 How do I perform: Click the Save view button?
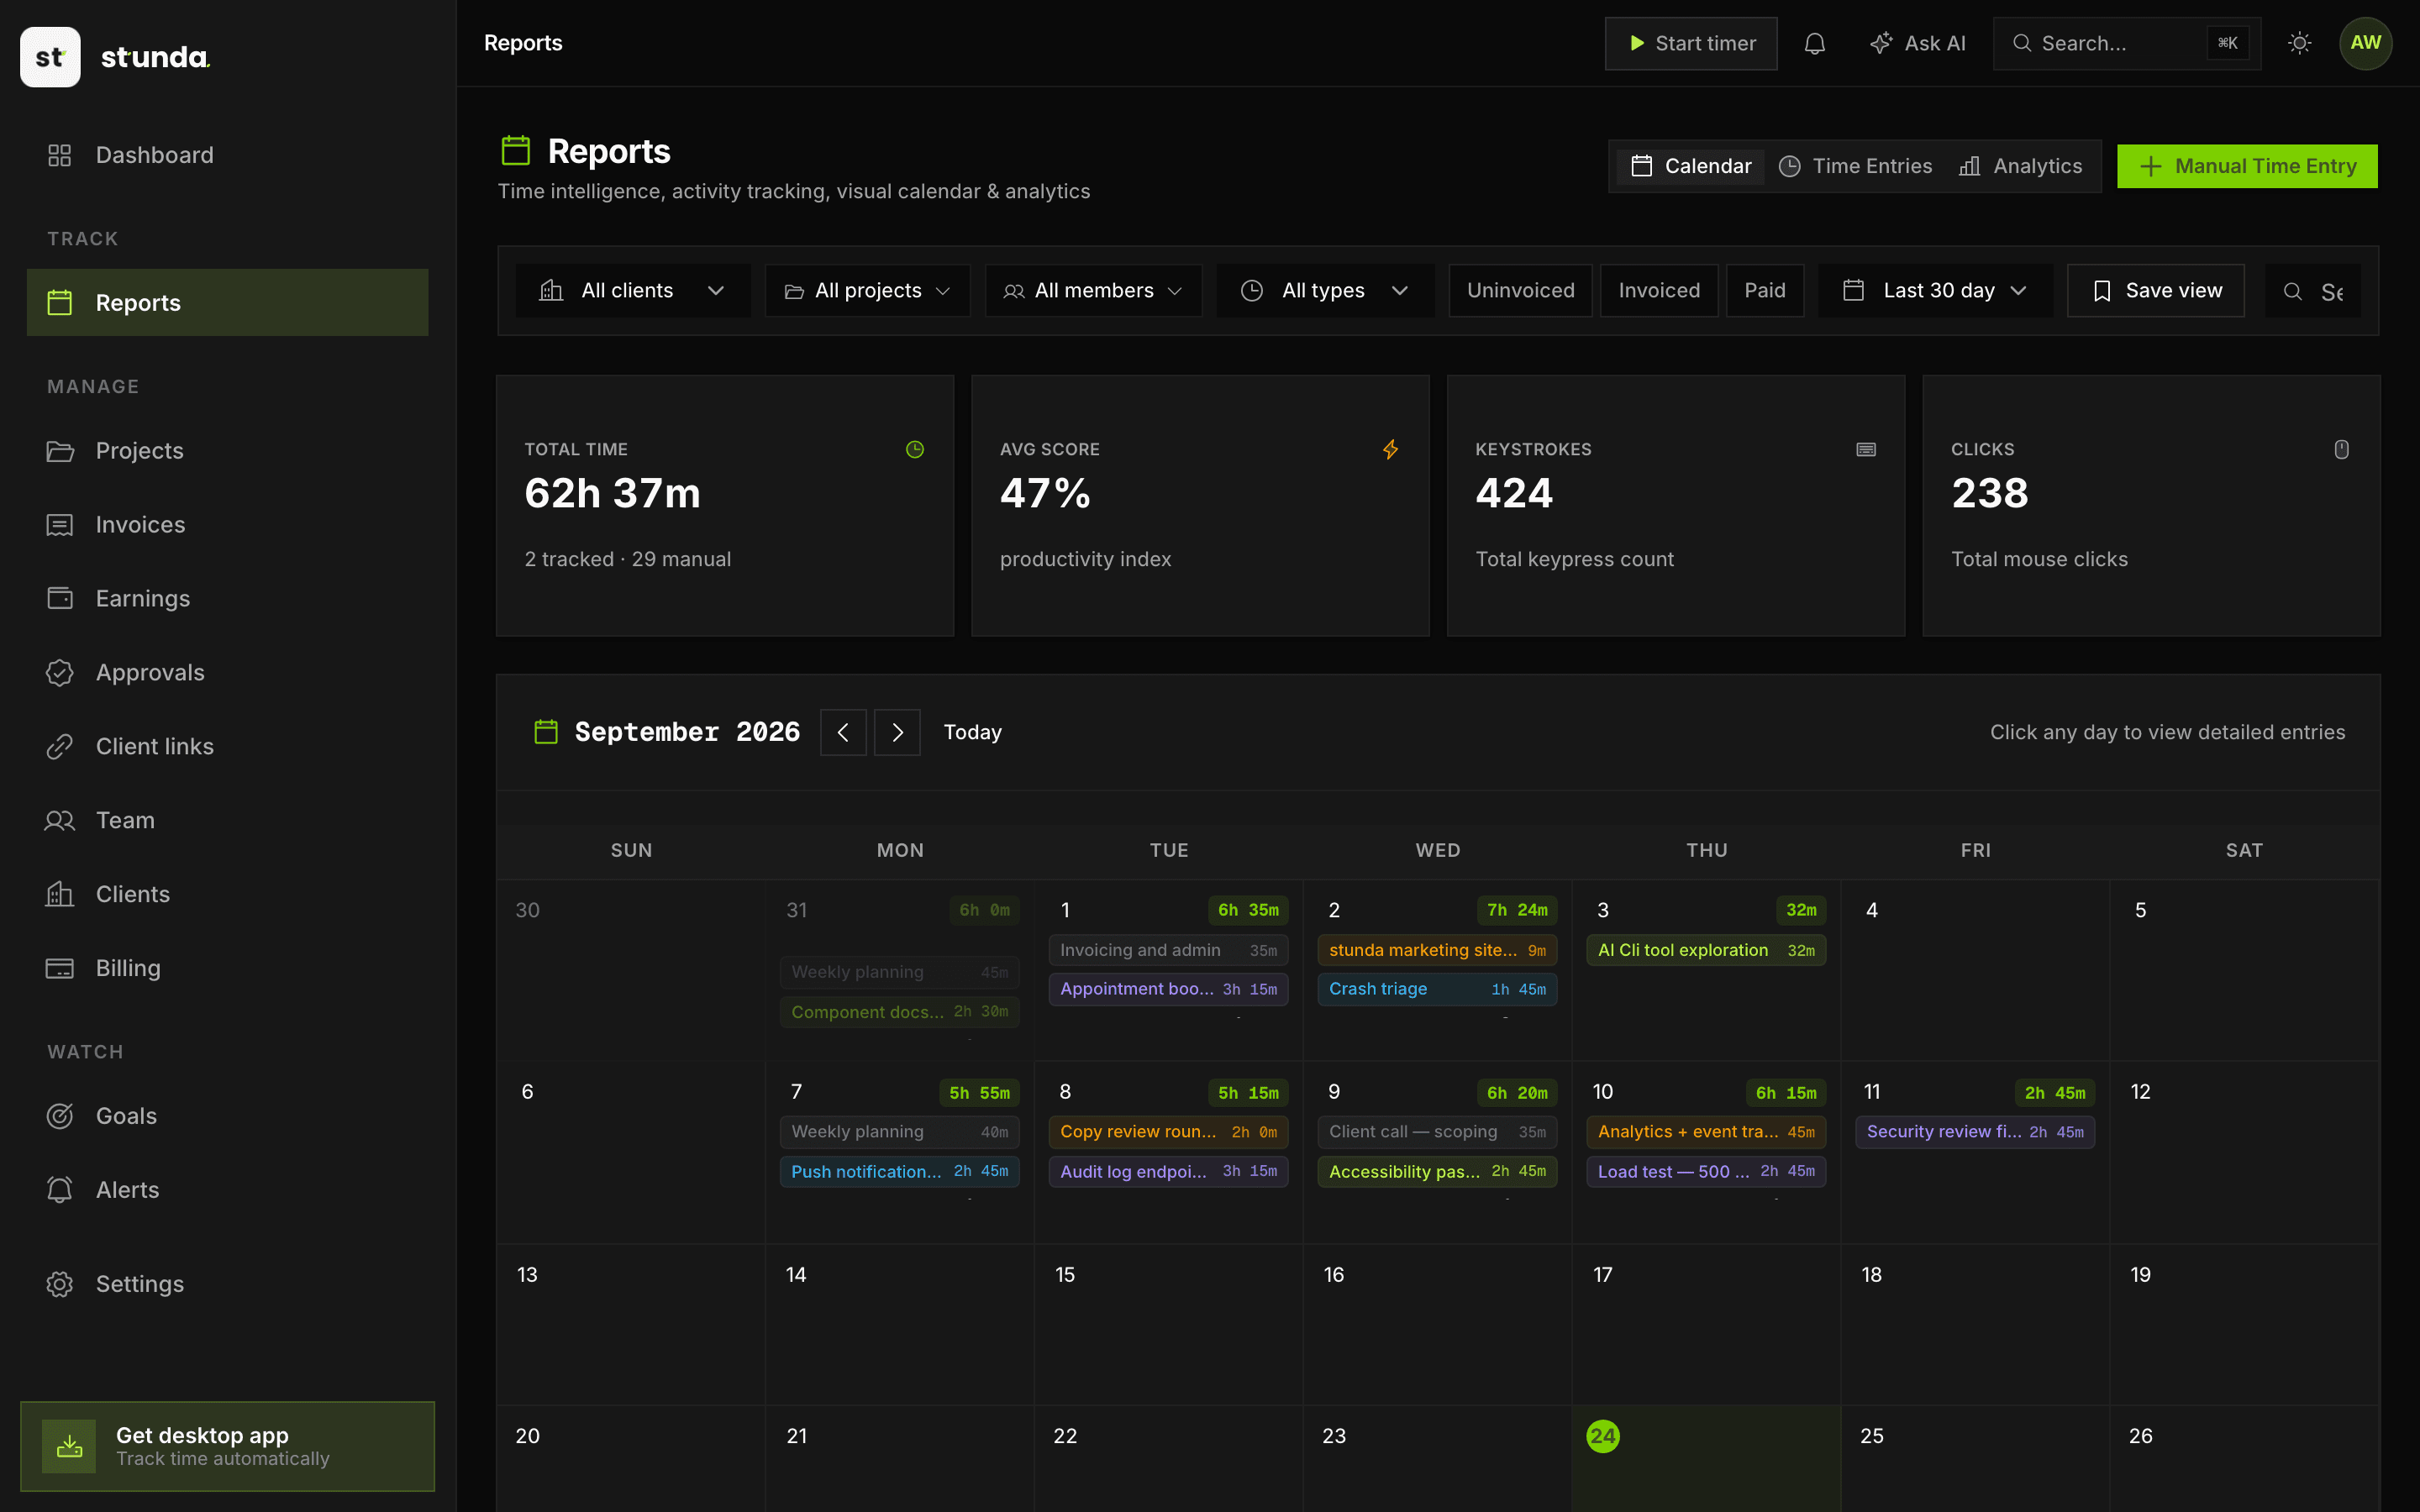[2156, 291]
